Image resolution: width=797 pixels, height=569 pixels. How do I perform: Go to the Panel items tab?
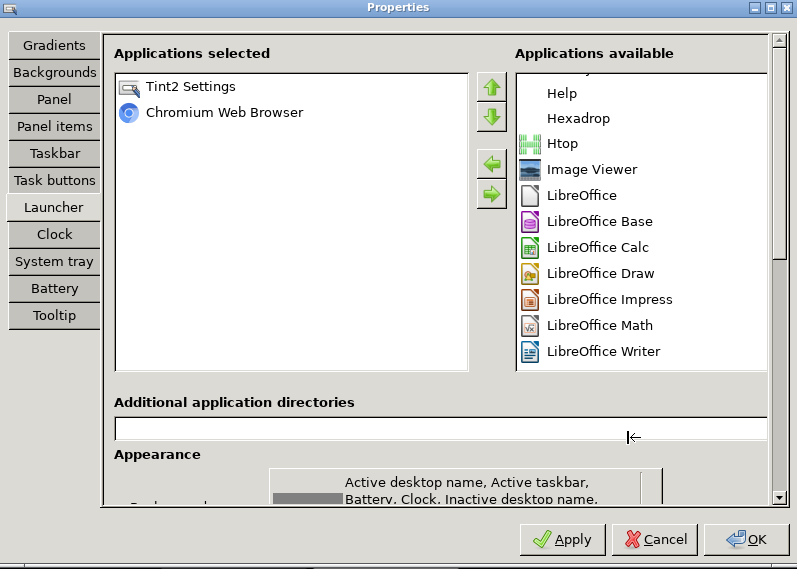(54, 126)
